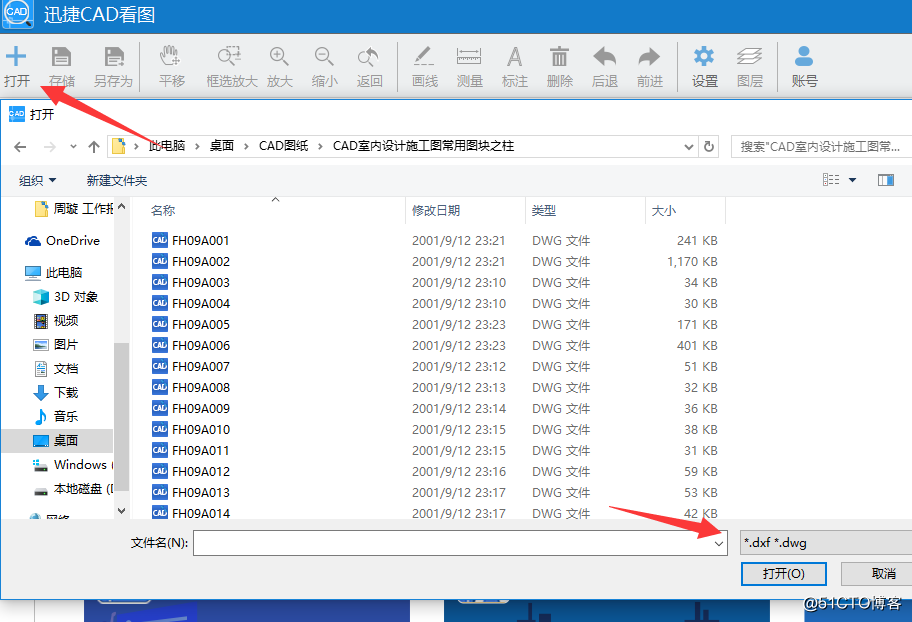The height and width of the screenshot is (622, 912).
Task: Select file FH09A001
Action: (x=190, y=240)
